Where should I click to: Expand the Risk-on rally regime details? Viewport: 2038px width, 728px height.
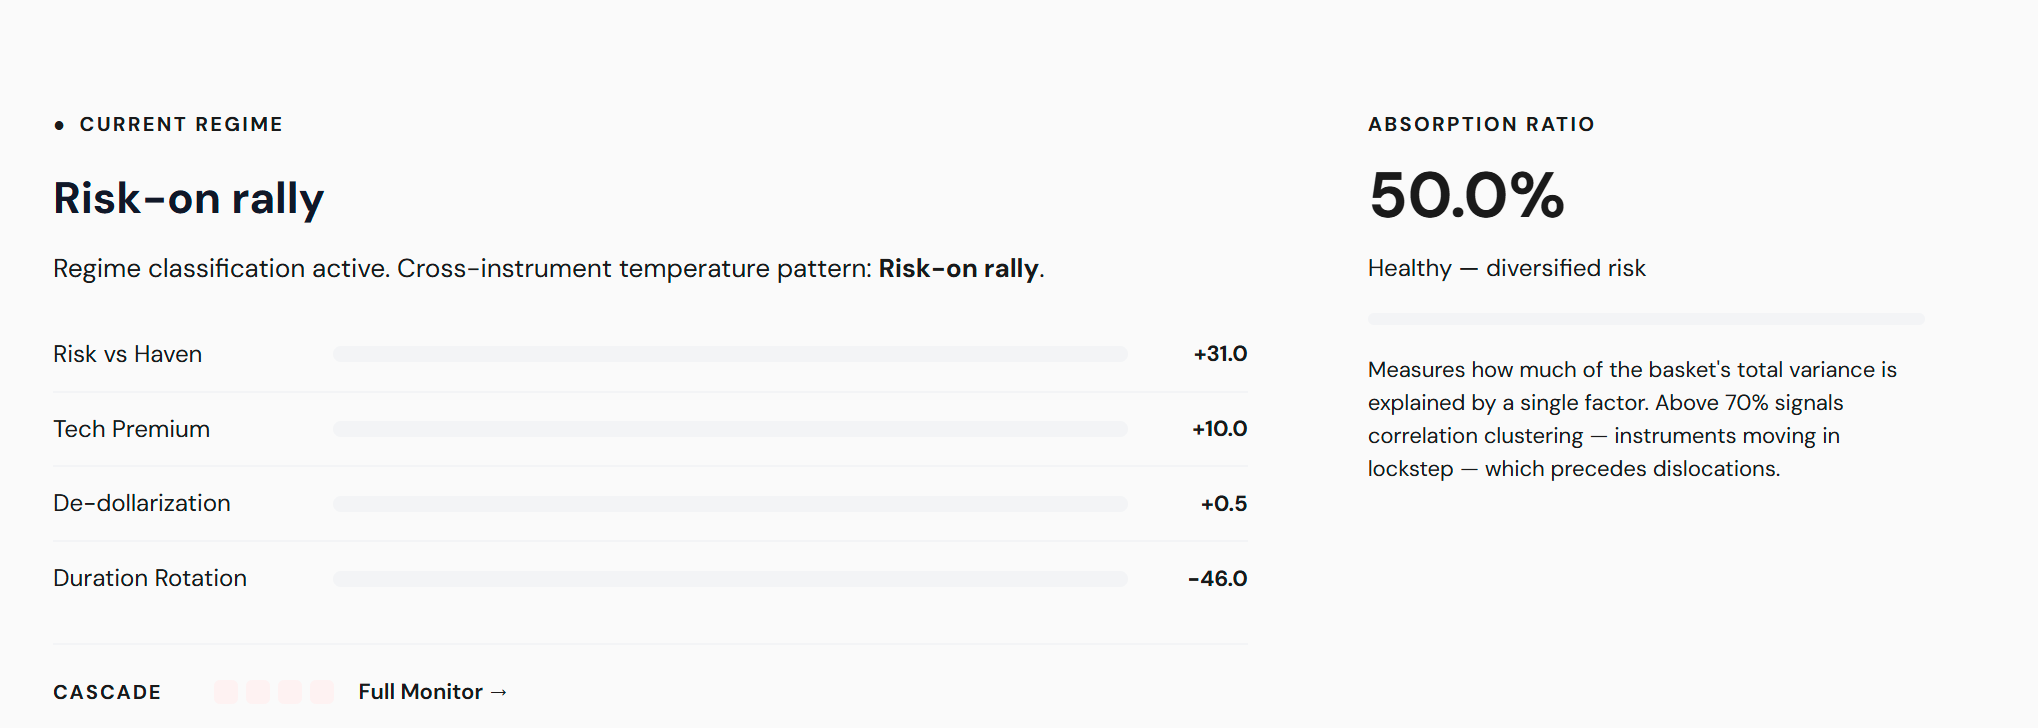click(188, 198)
